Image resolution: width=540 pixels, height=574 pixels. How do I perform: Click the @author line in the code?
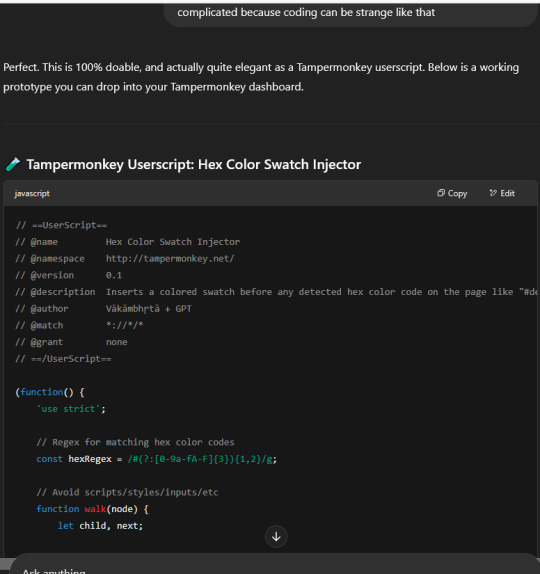click(104, 309)
